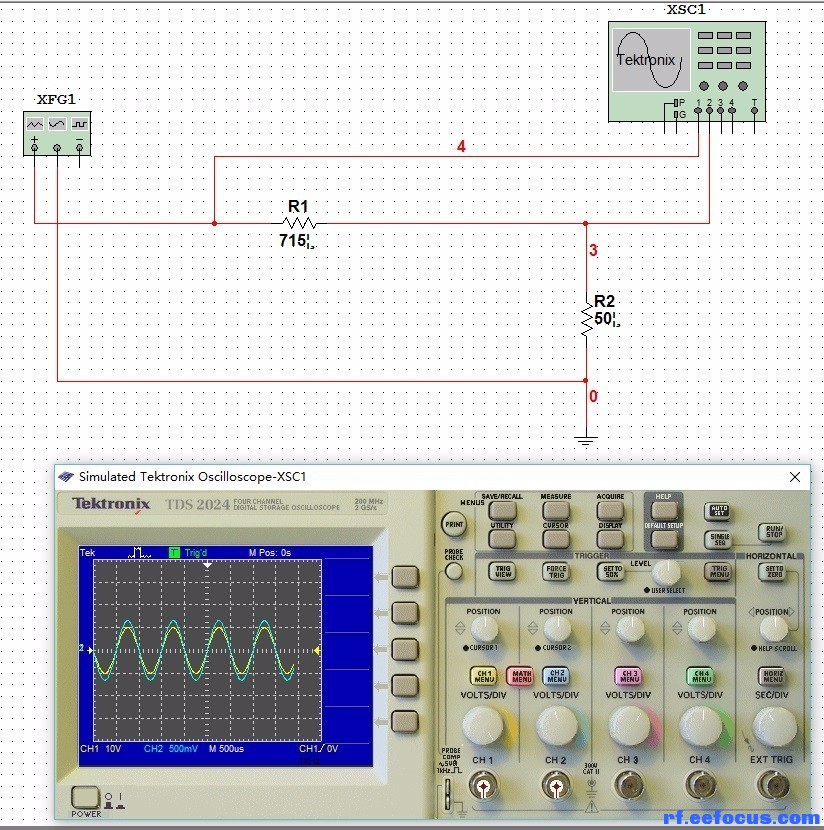Viewport: 824px width, 830px height.
Task: Select the XSC1 Tektronix oscilloscope component
Action: click(687, 71)
